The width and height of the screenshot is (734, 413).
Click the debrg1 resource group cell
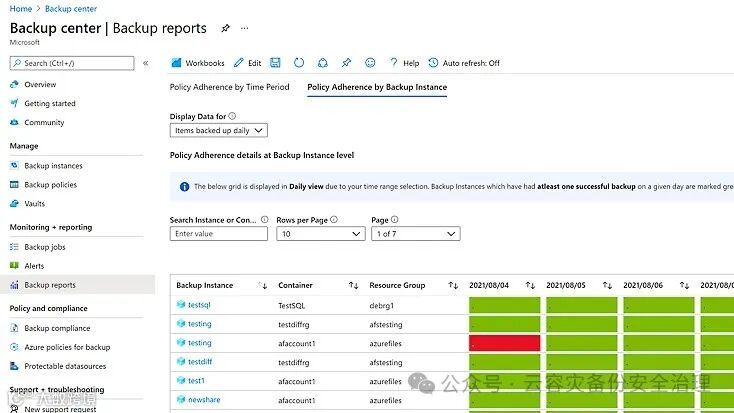tap(382, 305)
